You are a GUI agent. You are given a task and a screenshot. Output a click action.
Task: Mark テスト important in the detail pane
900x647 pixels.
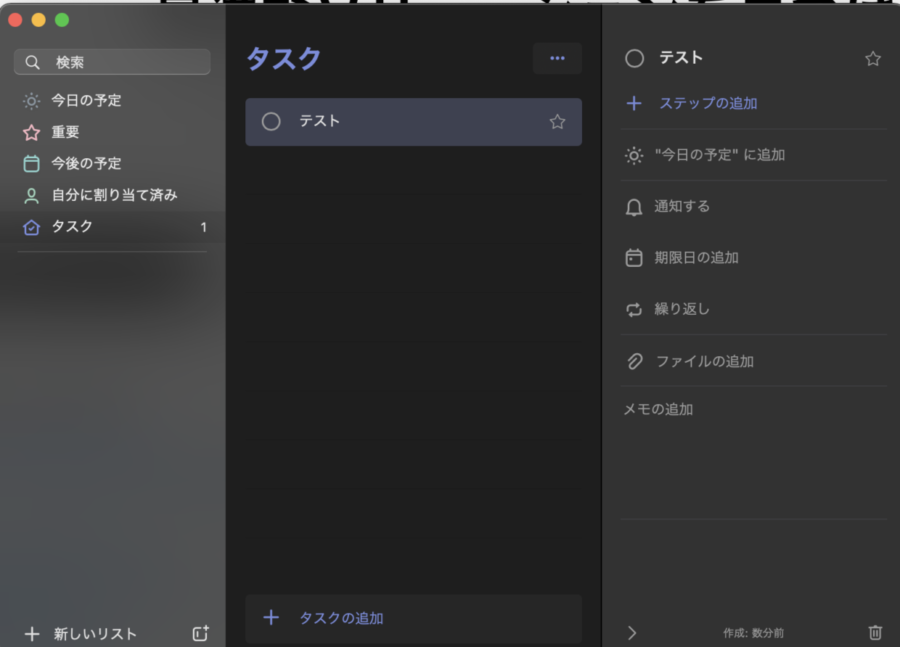[873, 59]
